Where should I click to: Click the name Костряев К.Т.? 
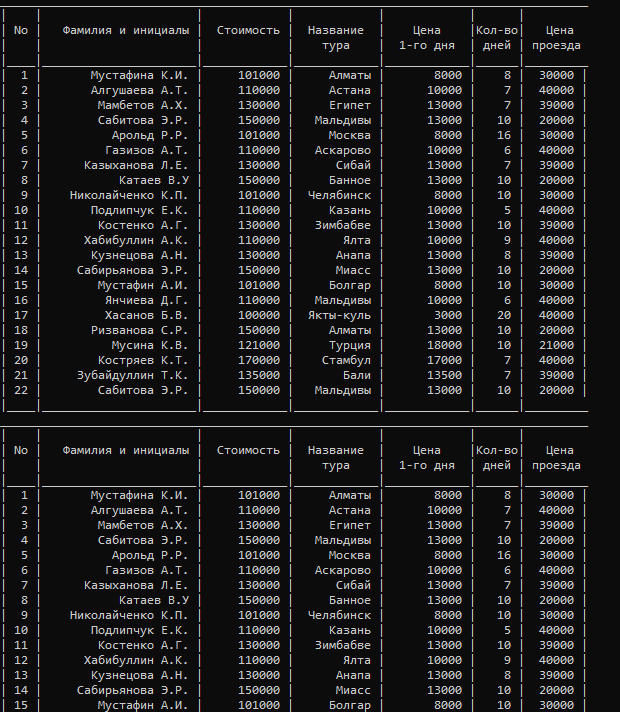coord(143,360)
